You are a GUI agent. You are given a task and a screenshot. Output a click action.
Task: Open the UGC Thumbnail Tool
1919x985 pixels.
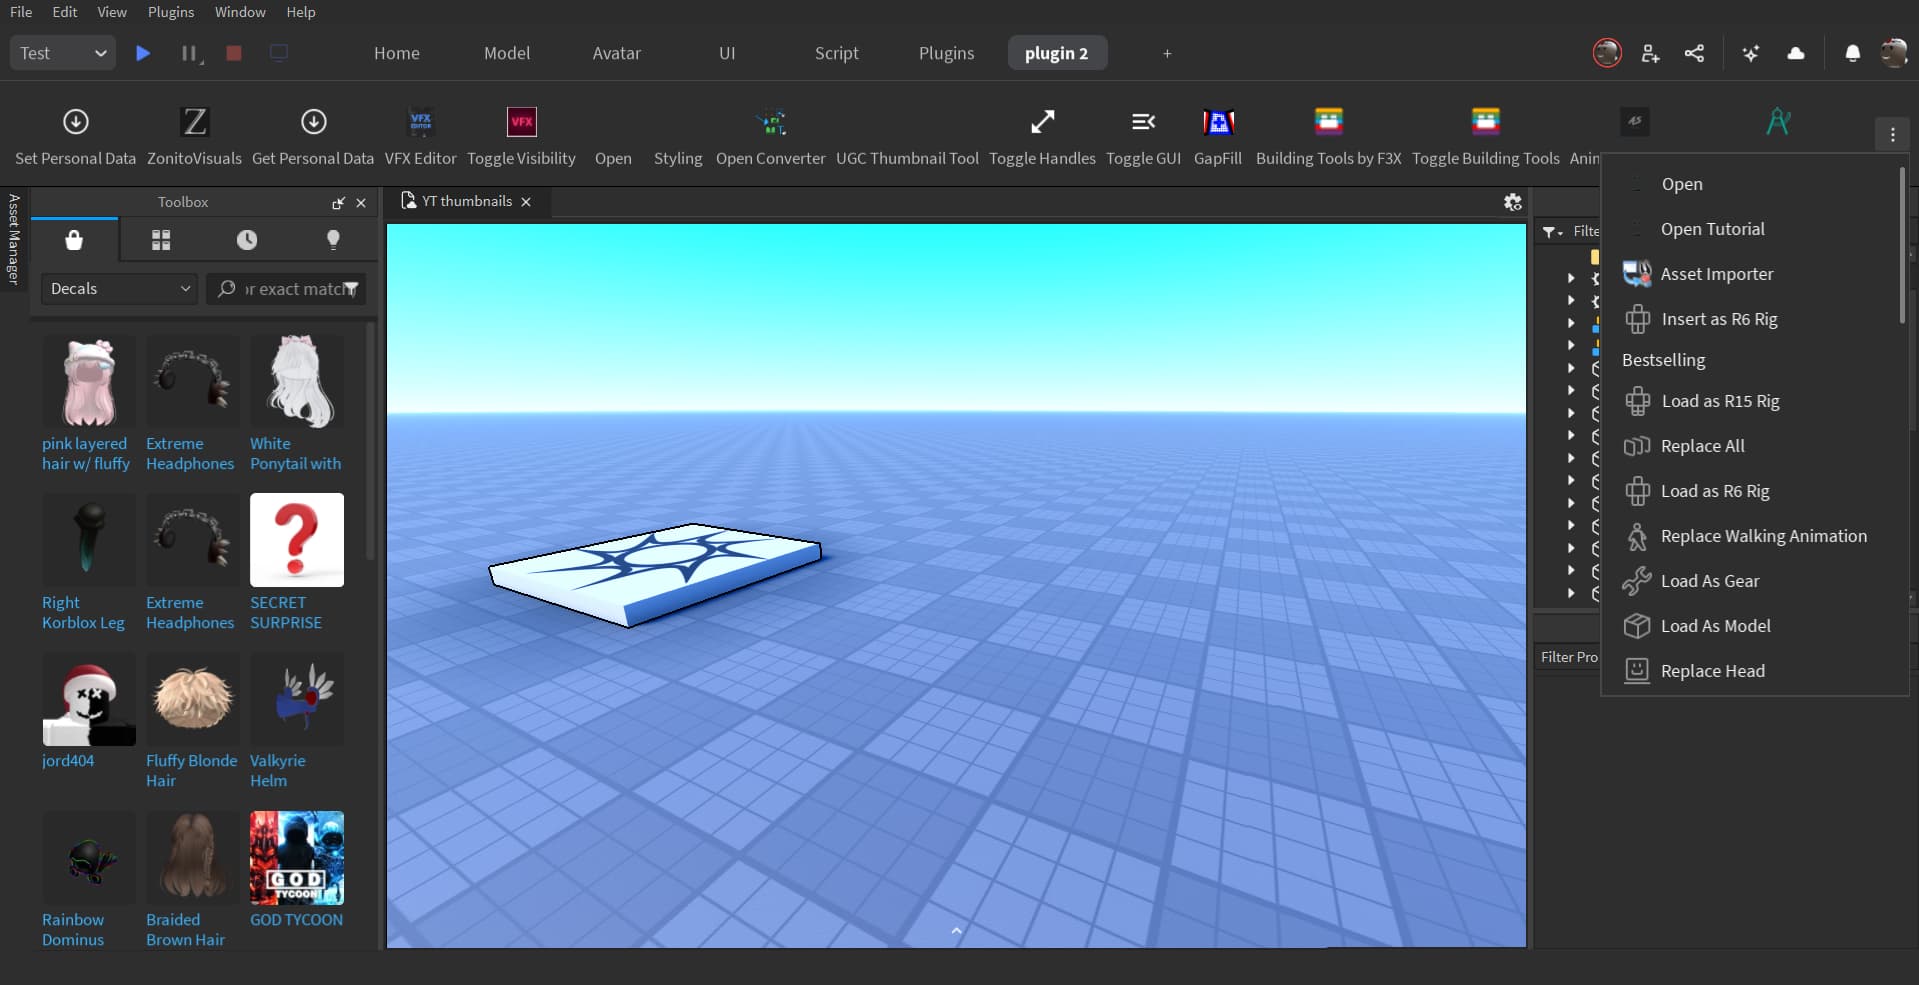coord(907,133)
